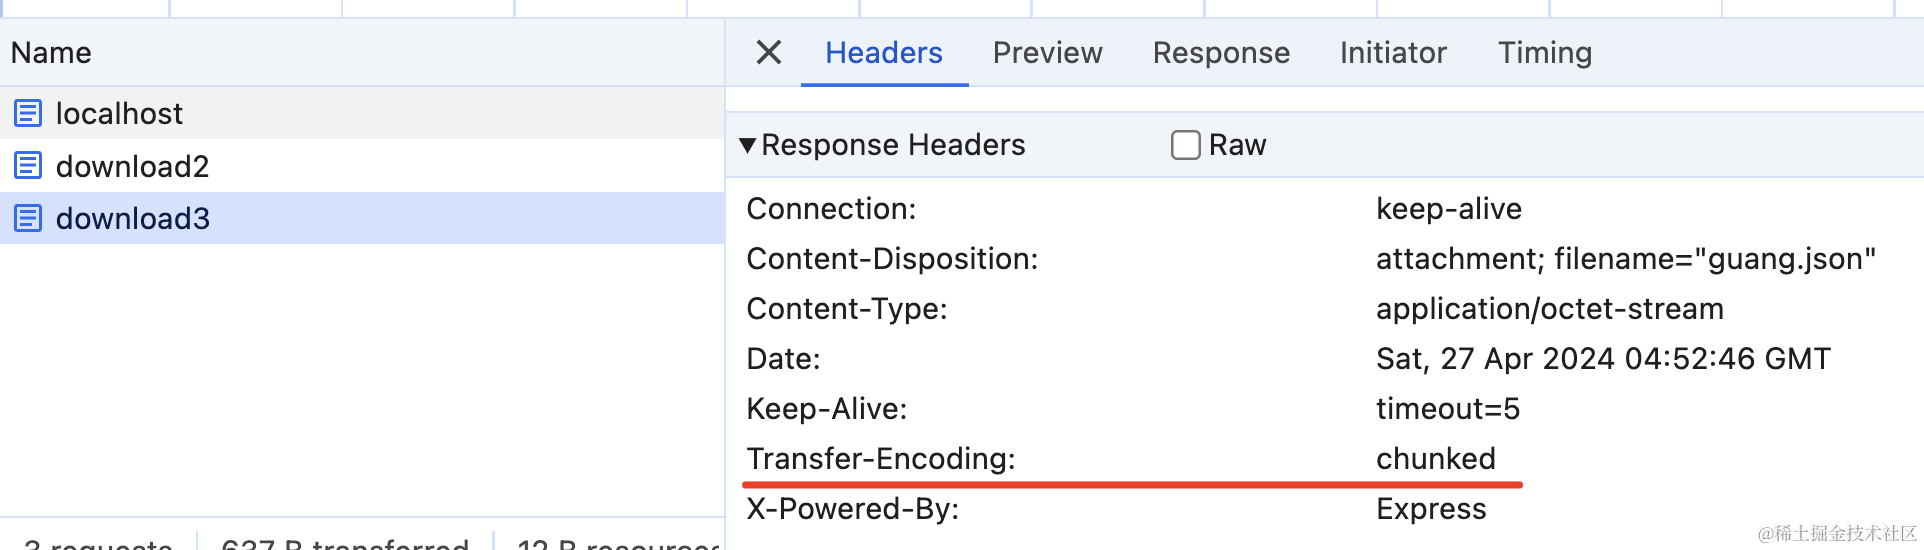The height and width of the screenshot is (550, 1924).
Task: Close the request details panel
Action: click(768, 52)
